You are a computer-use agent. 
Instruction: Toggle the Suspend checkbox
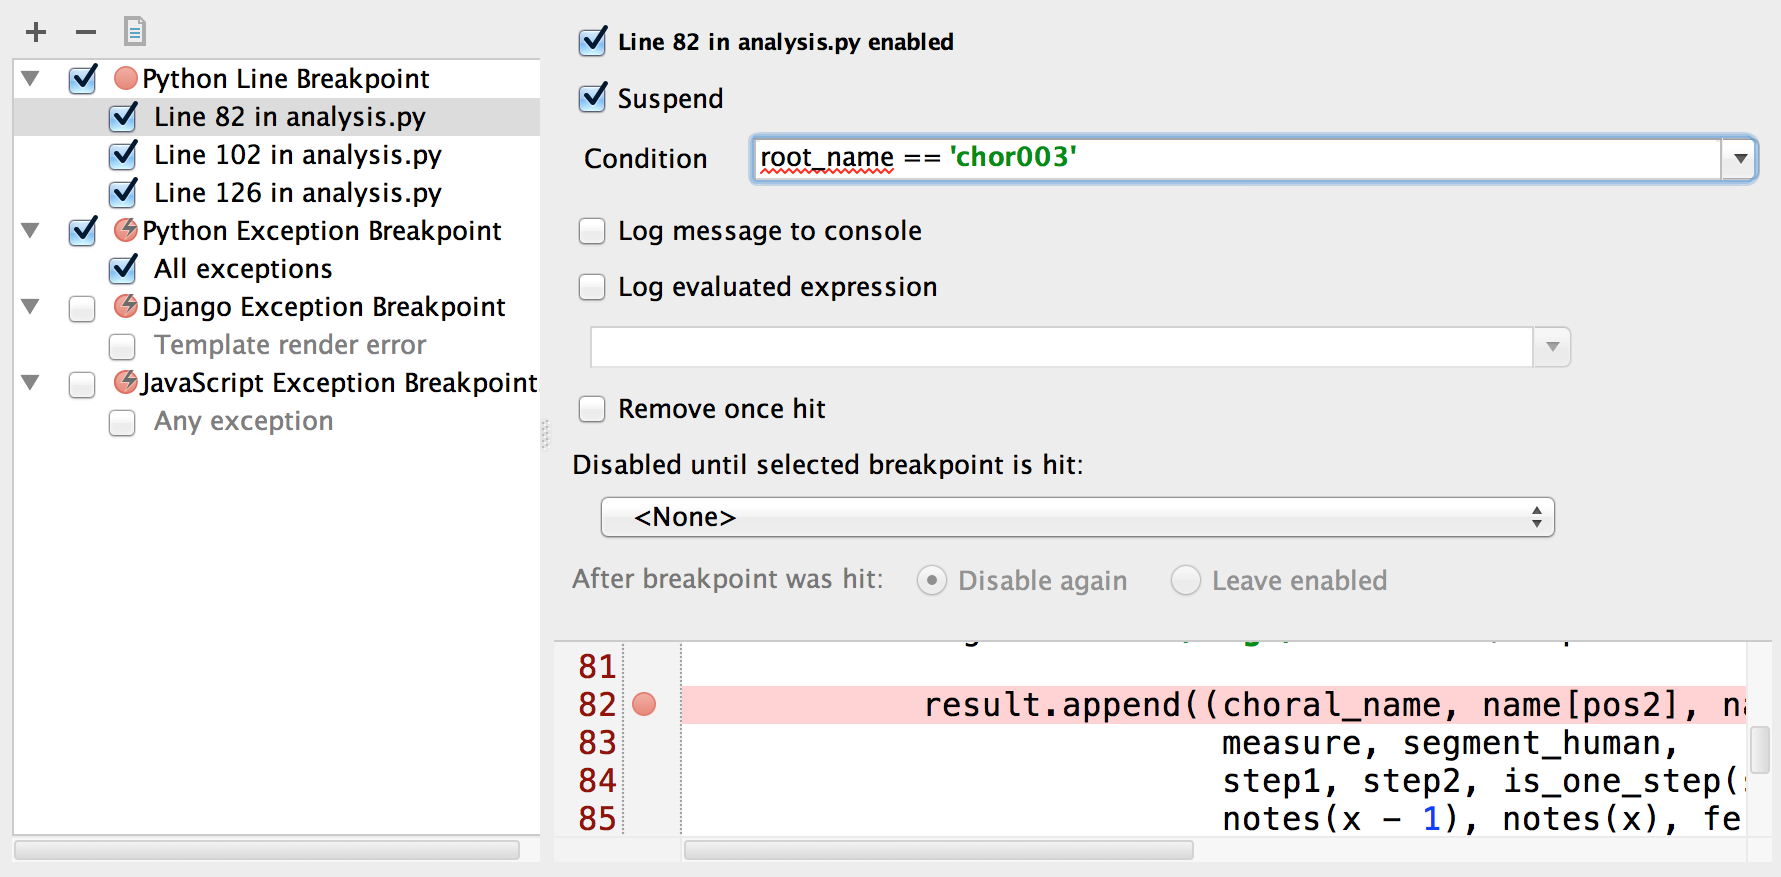pyautogui.click(x=593, y=97)
